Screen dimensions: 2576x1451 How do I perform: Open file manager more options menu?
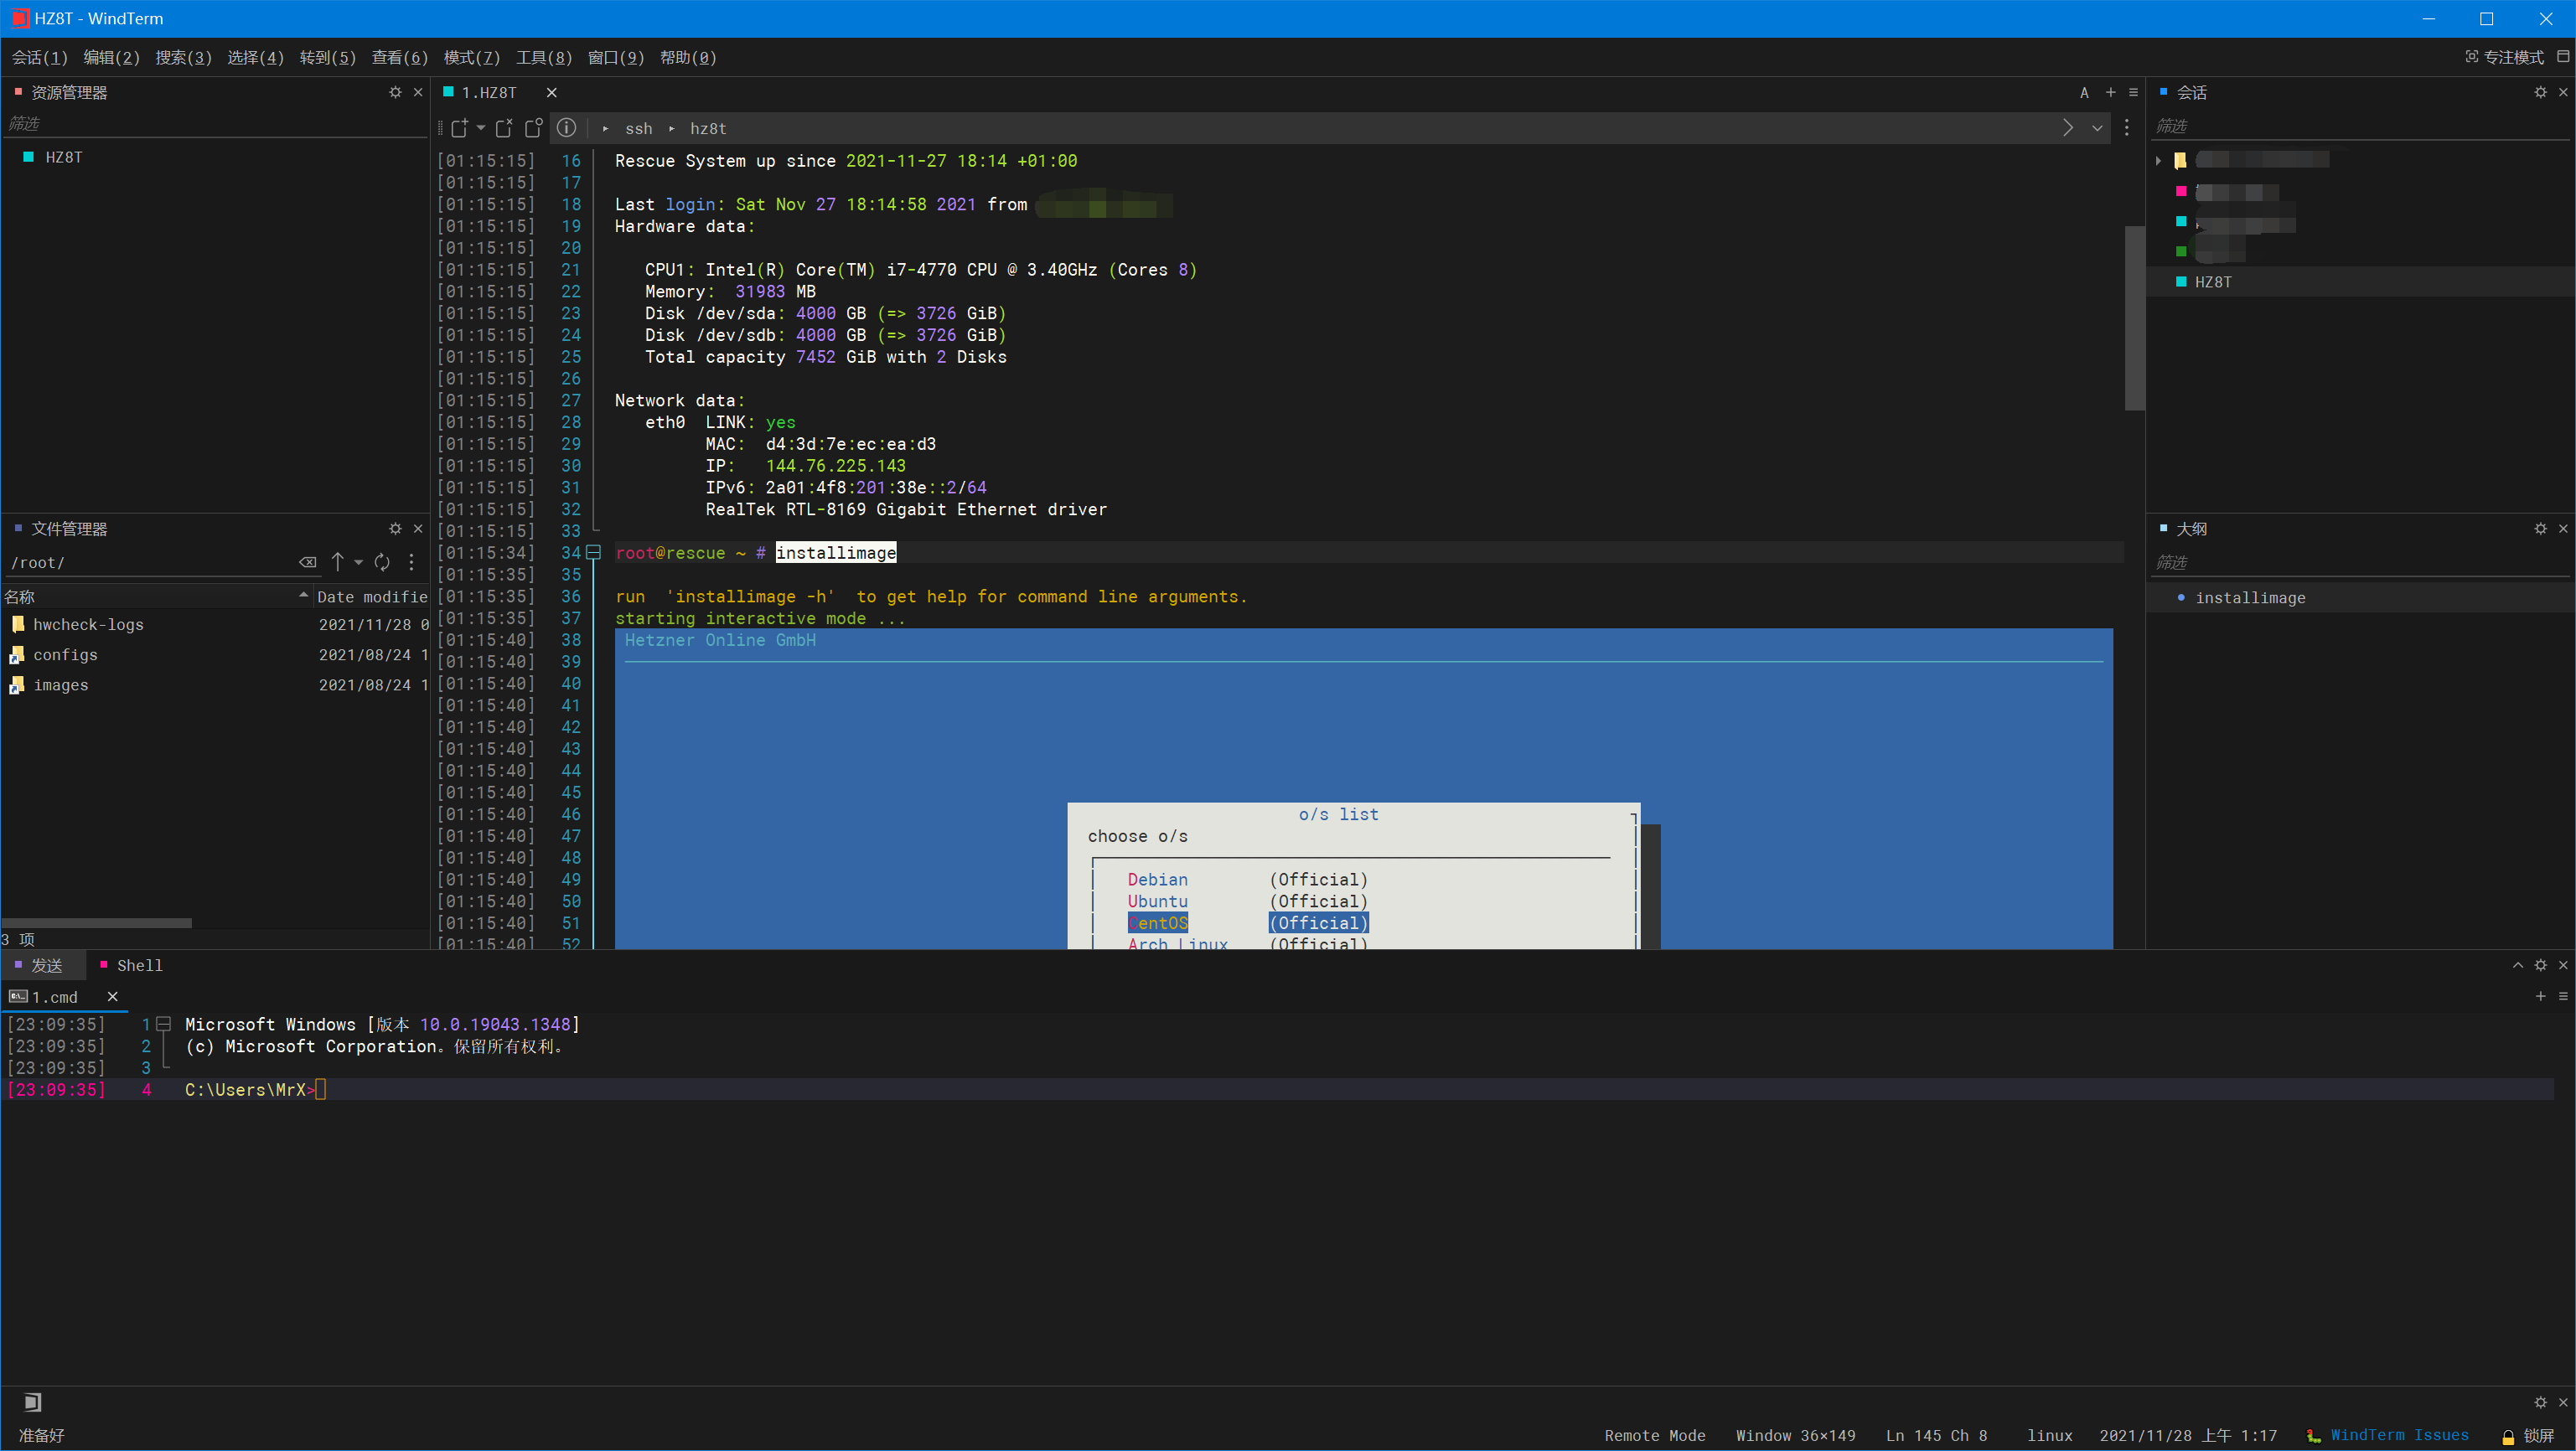coord(411,562)
